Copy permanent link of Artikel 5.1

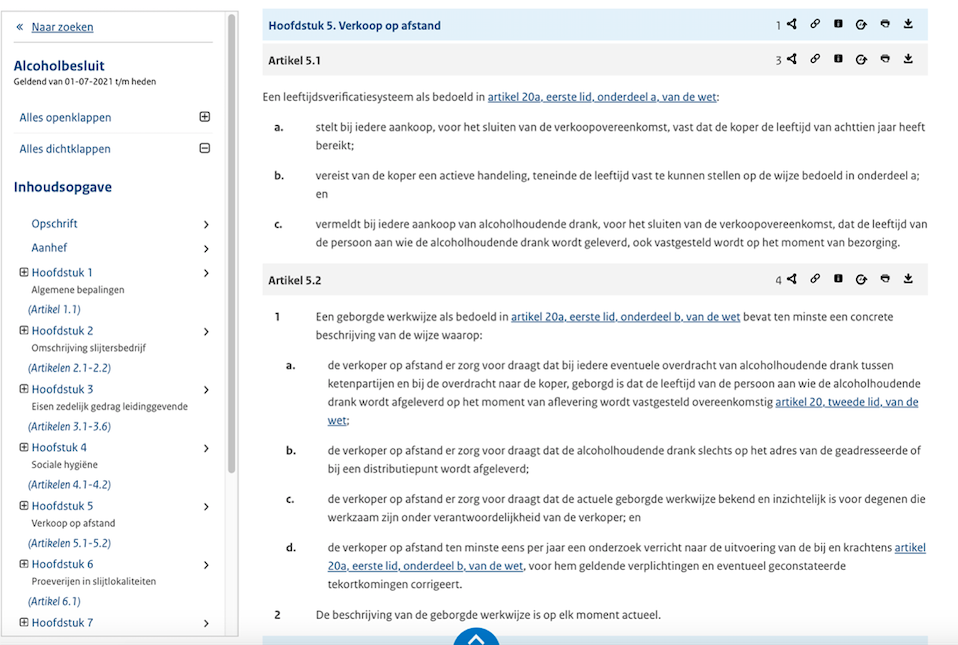815,59
